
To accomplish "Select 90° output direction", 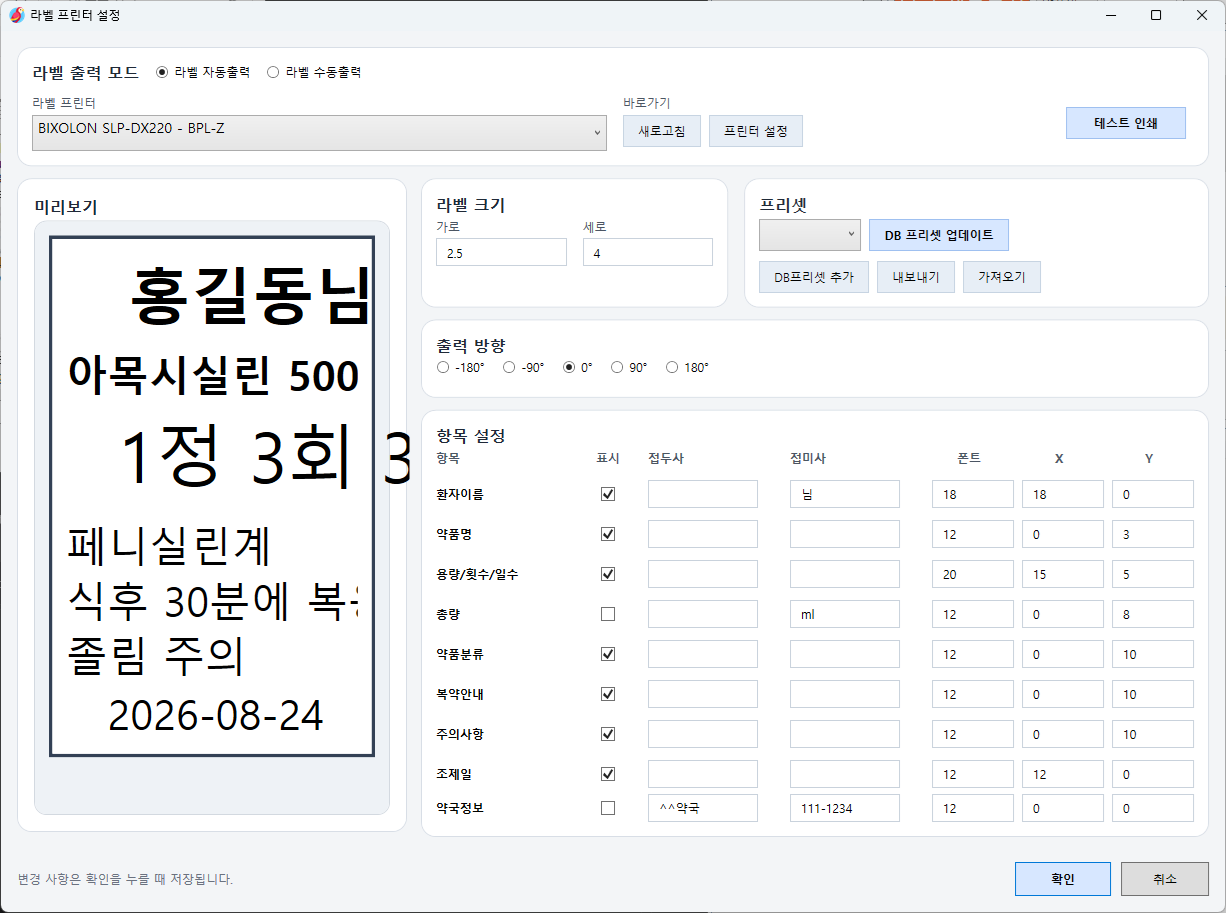I will pos(629,367).
